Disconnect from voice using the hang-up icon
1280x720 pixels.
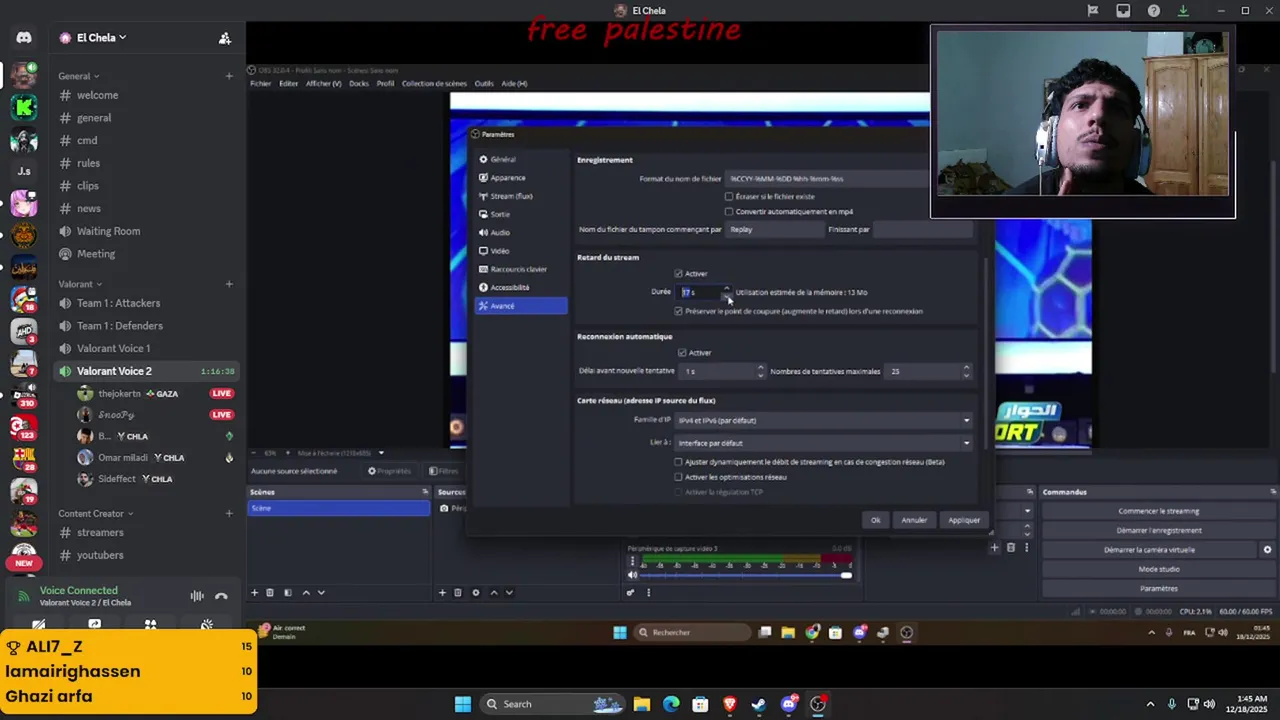(x=221, y=596)
